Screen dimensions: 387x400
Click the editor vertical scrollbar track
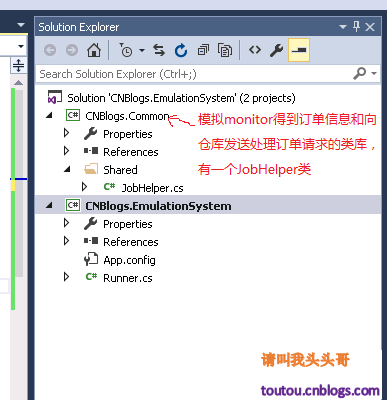pyautogui.click(x=19, y=182)
